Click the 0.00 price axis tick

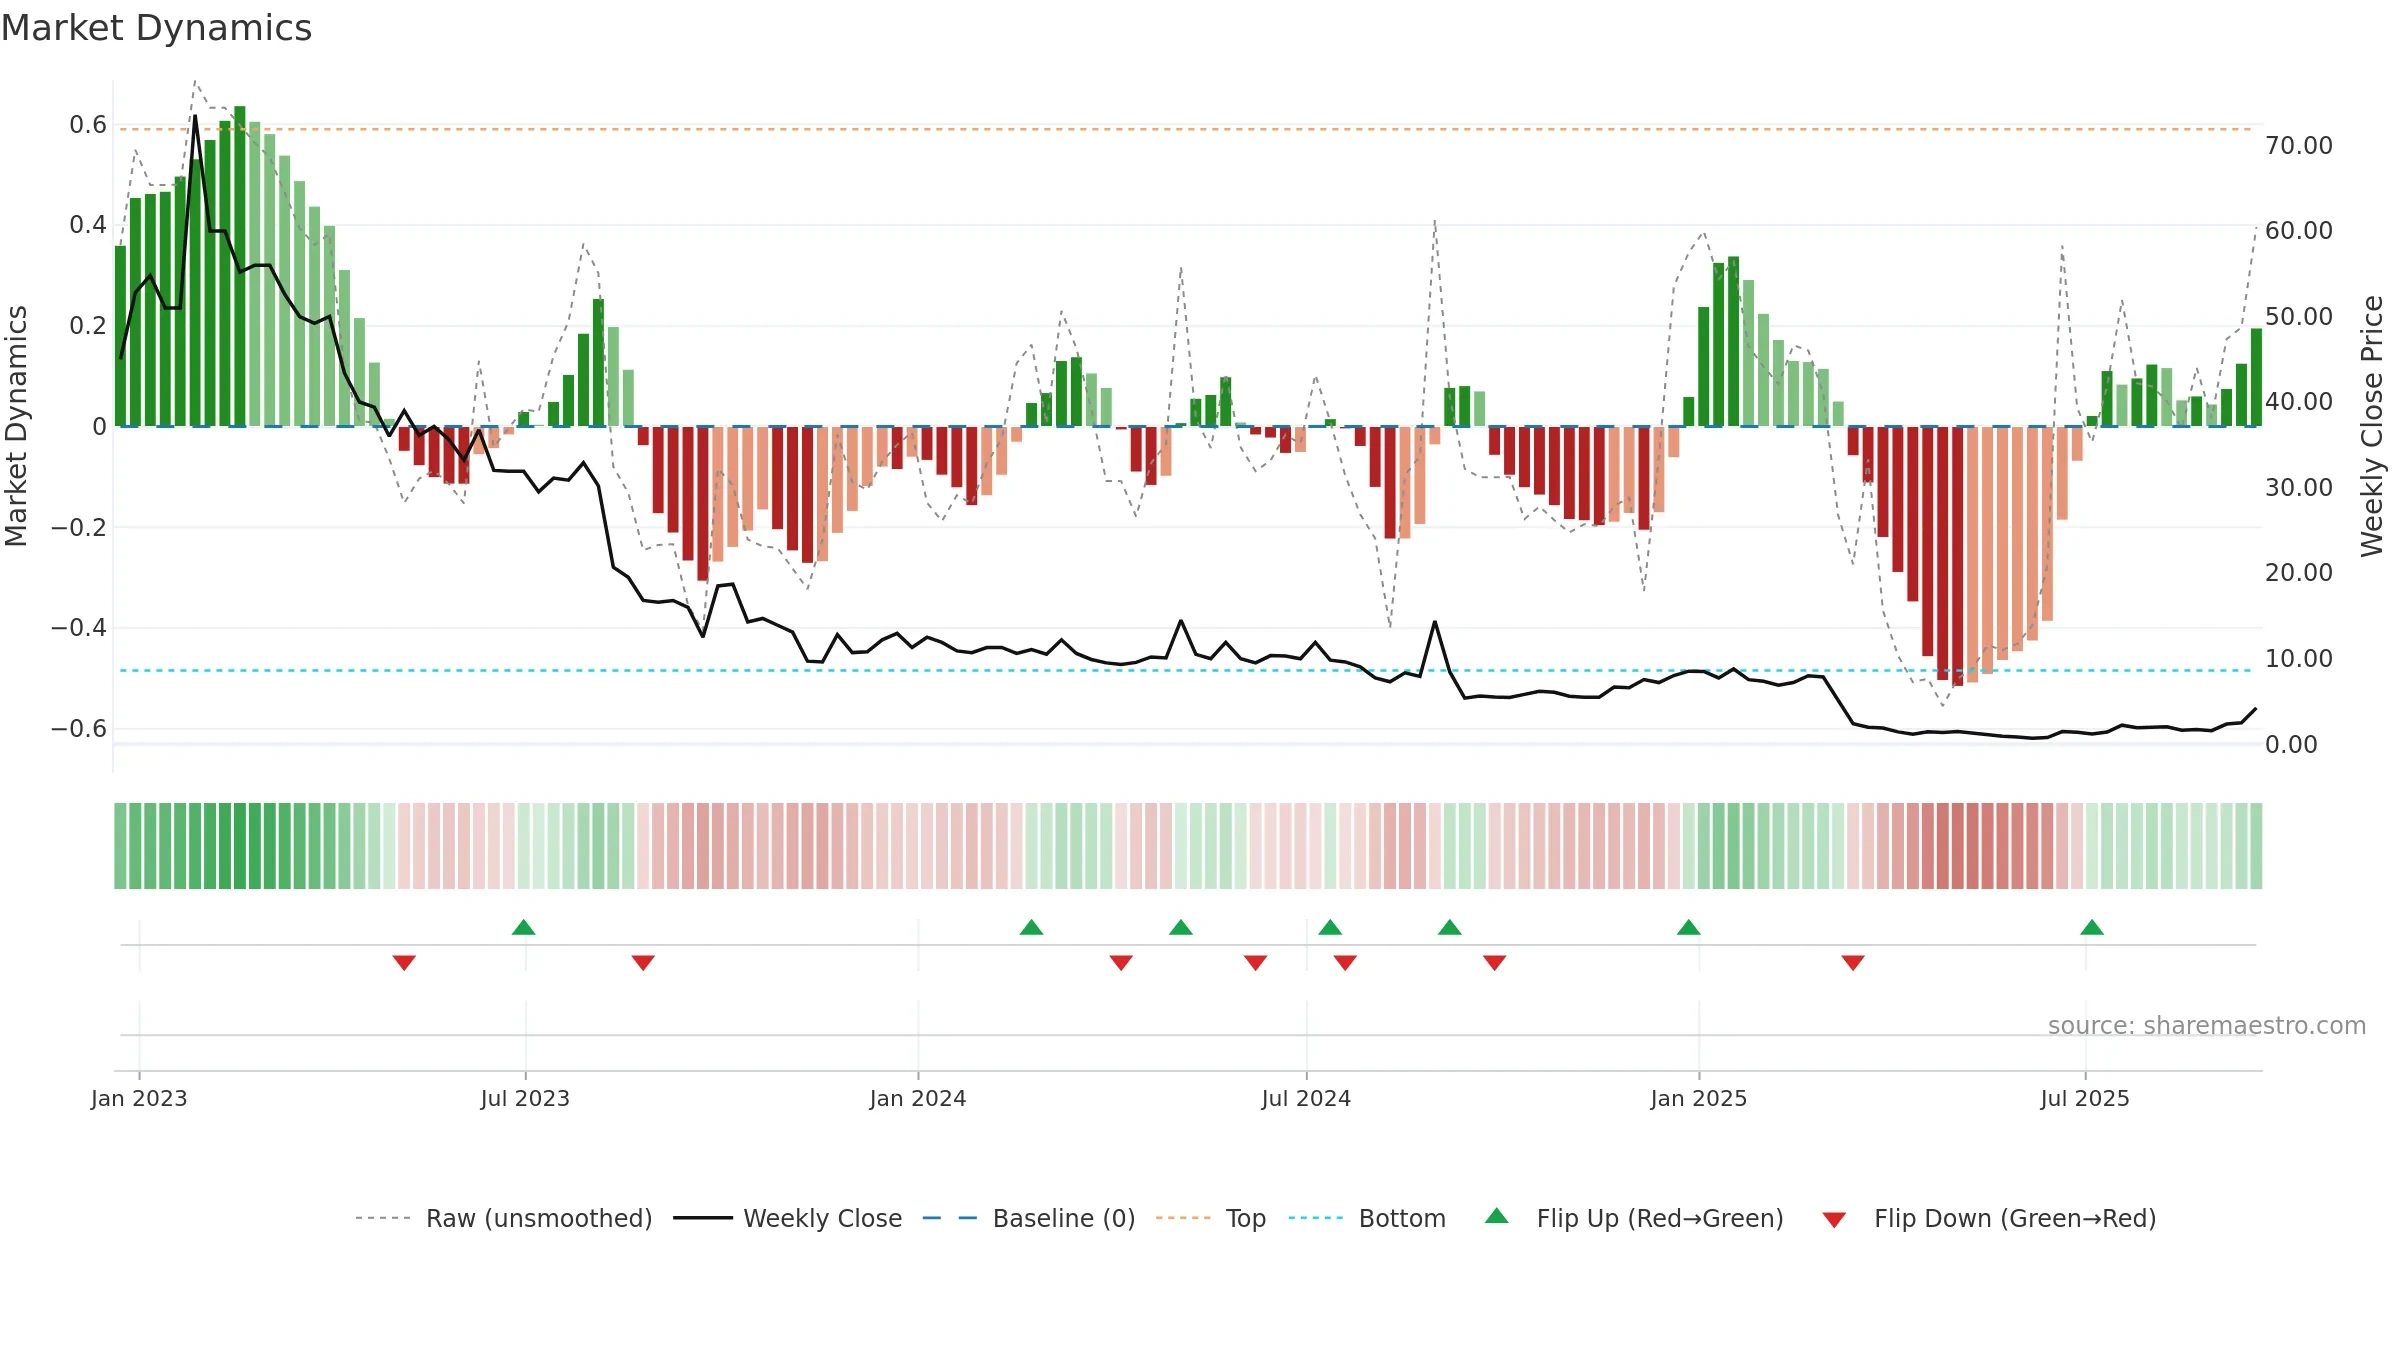[x=2291, y=744]
